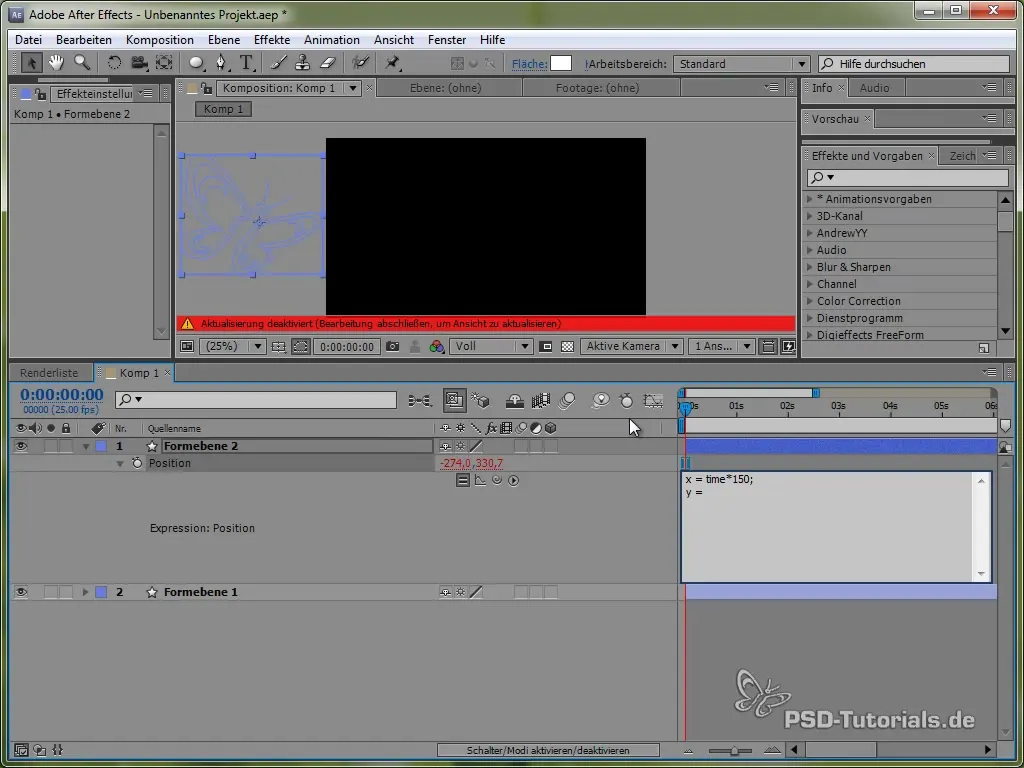
Task: Toggle the Position stopwatch
Action: (137, 463)
